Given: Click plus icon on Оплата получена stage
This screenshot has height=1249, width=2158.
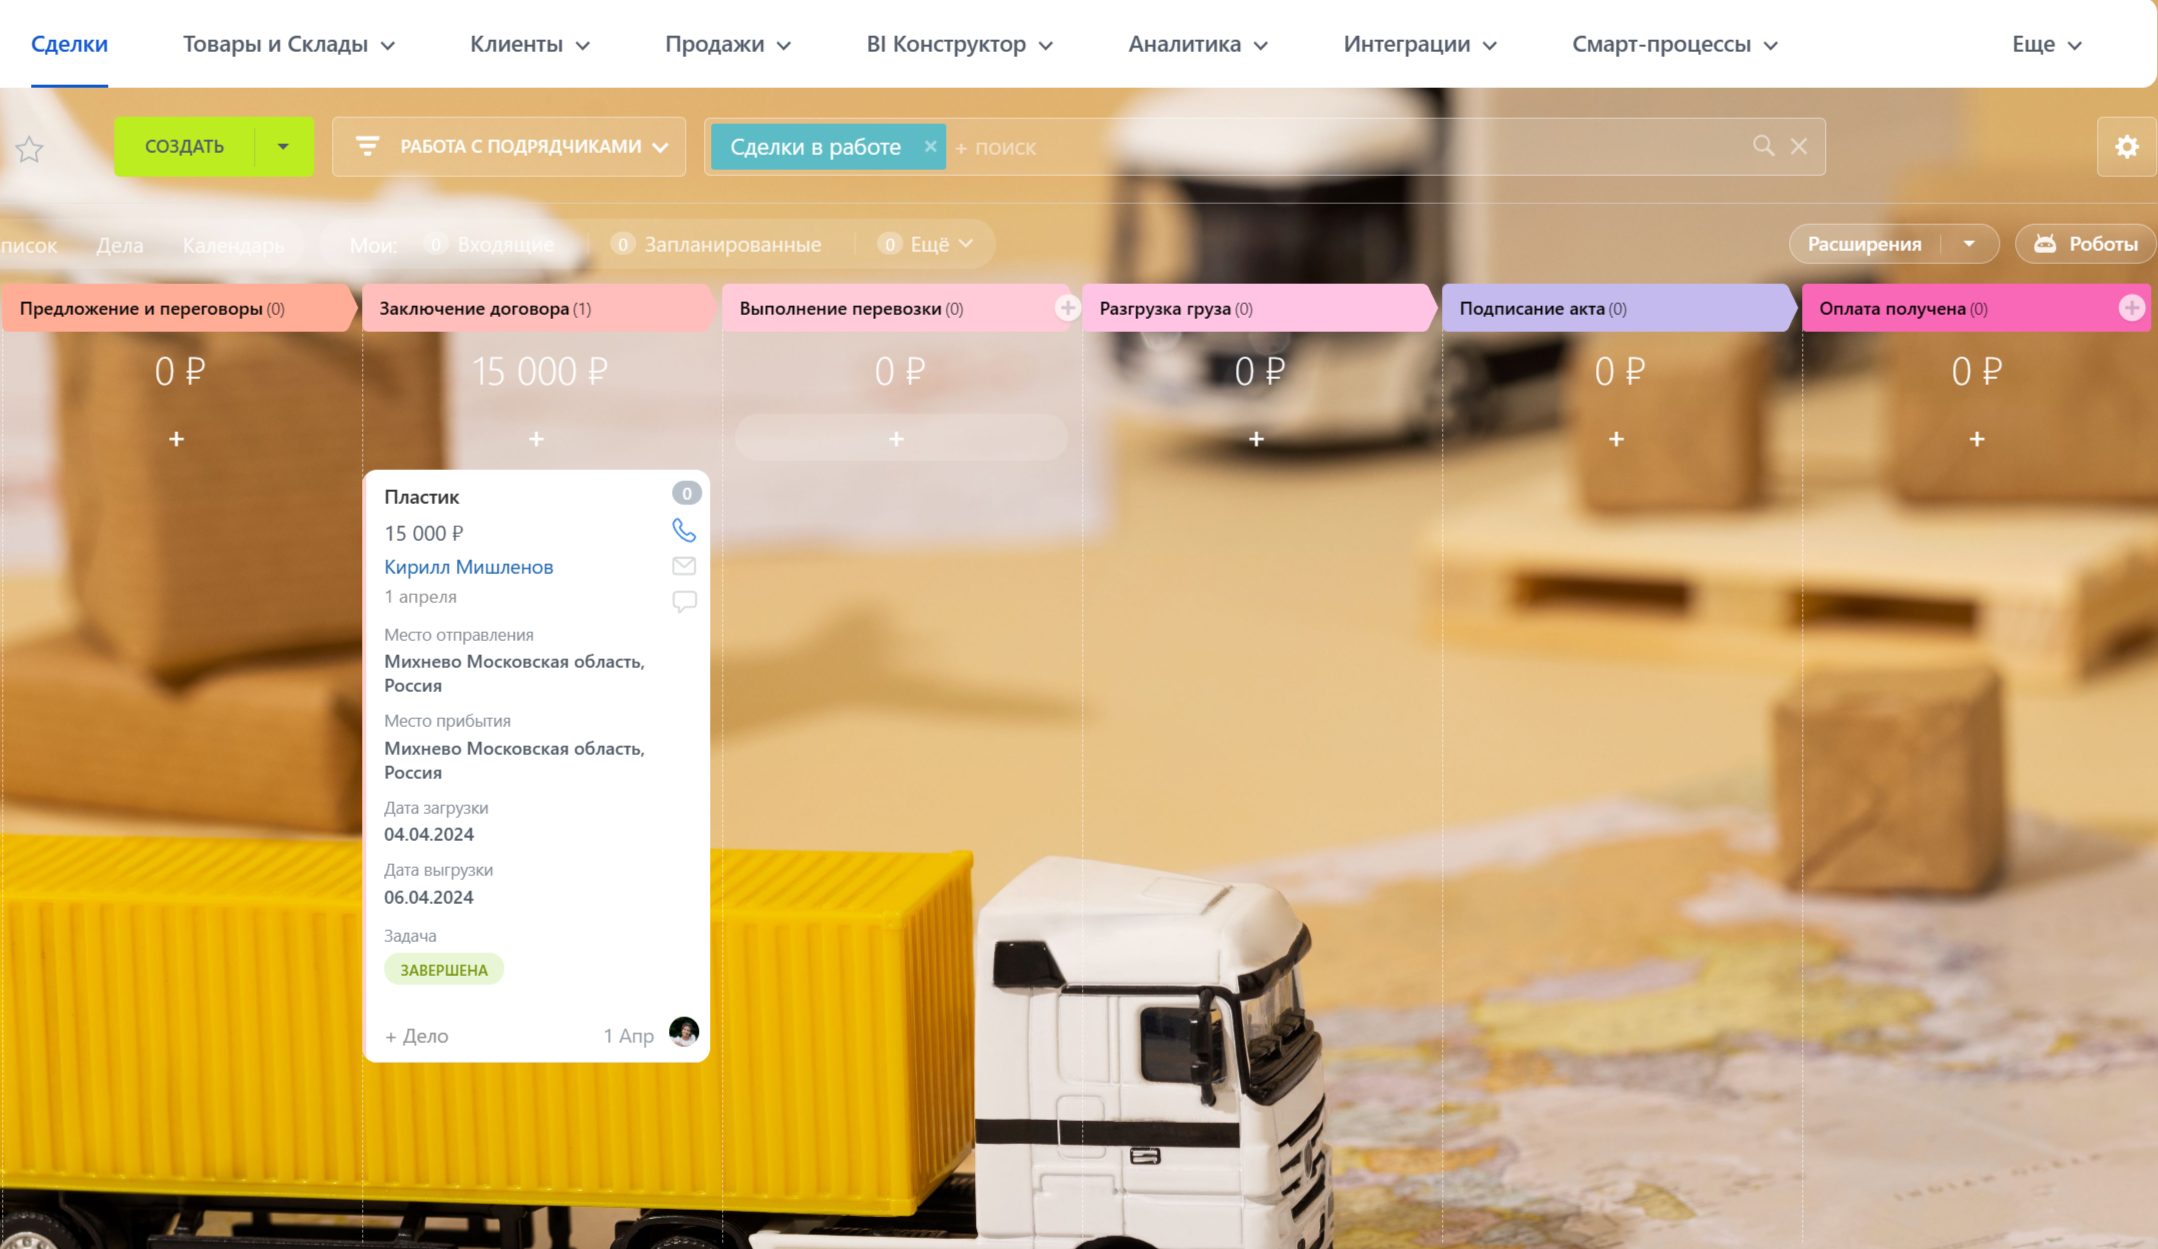Looking at the screenshot, I should point(2131,308).
